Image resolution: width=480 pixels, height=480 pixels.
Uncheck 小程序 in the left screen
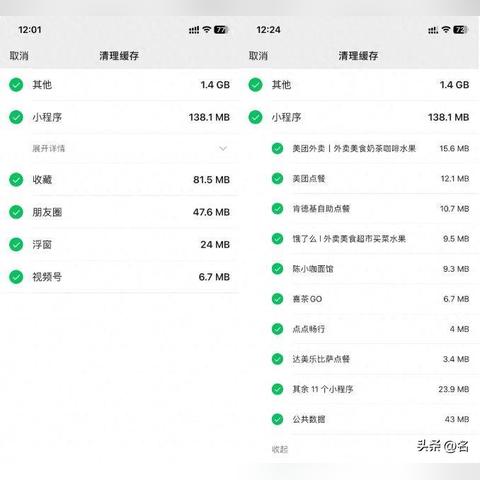click(x=16, y=117)
